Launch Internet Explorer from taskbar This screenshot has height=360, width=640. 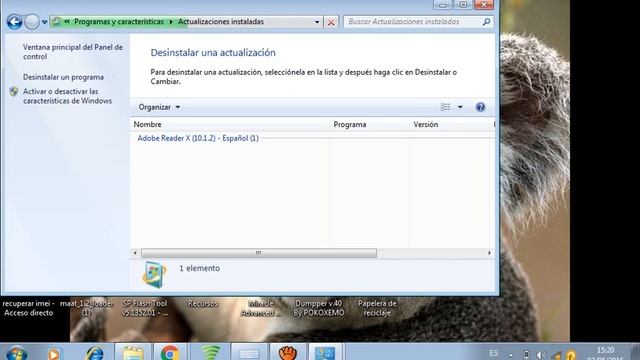point(94,353)
